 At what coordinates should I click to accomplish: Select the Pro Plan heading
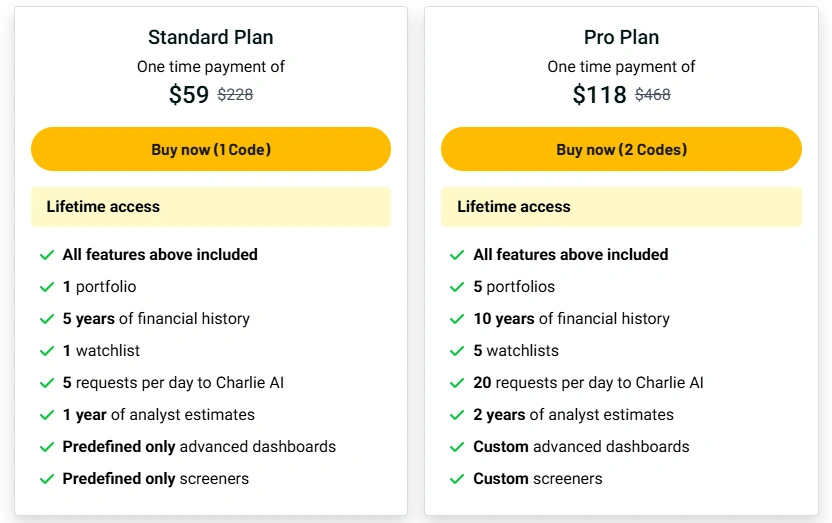(621, 37)
